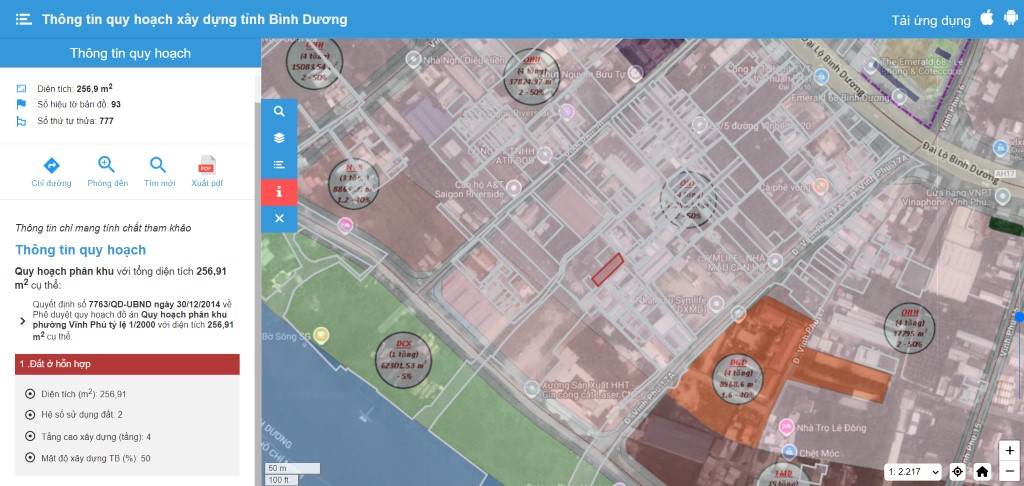1024x486 pixels.
Task: Collapse the Đất ở hỗn hợp section
Action: (127, 365)
